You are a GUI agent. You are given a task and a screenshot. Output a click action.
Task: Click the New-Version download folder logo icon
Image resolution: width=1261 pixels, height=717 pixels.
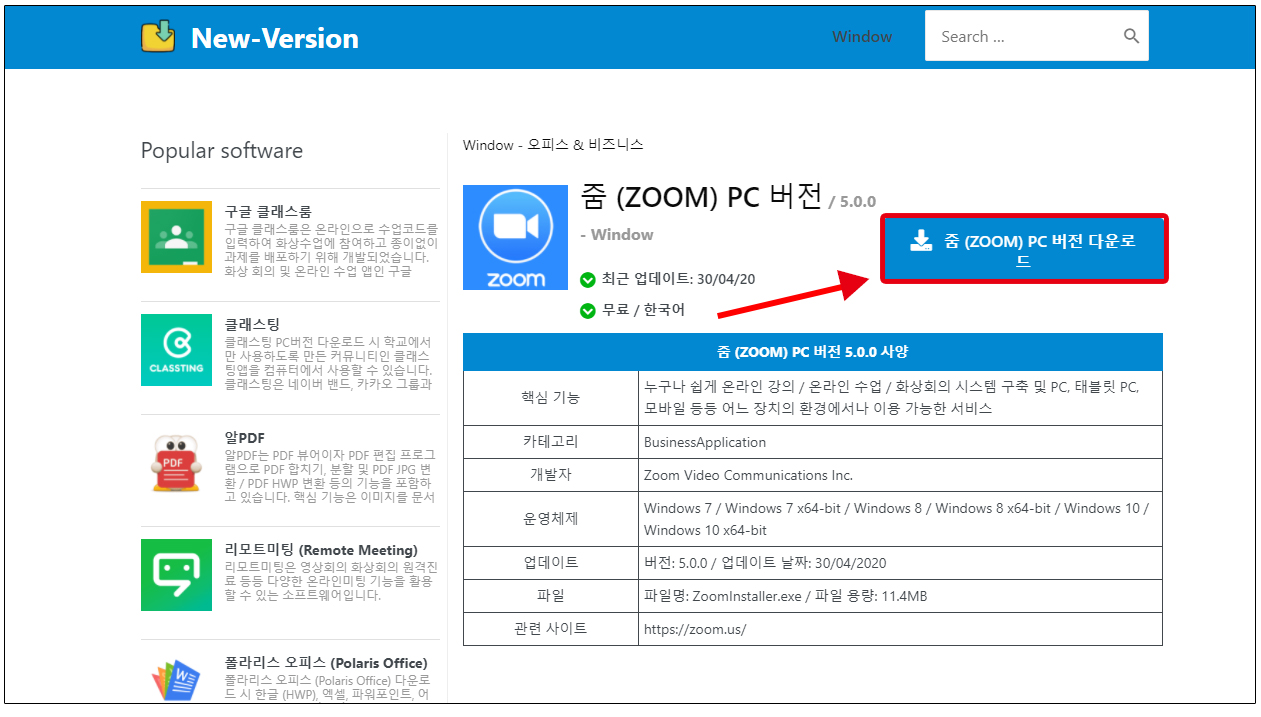pyautogui.click(x=158, y=37)
